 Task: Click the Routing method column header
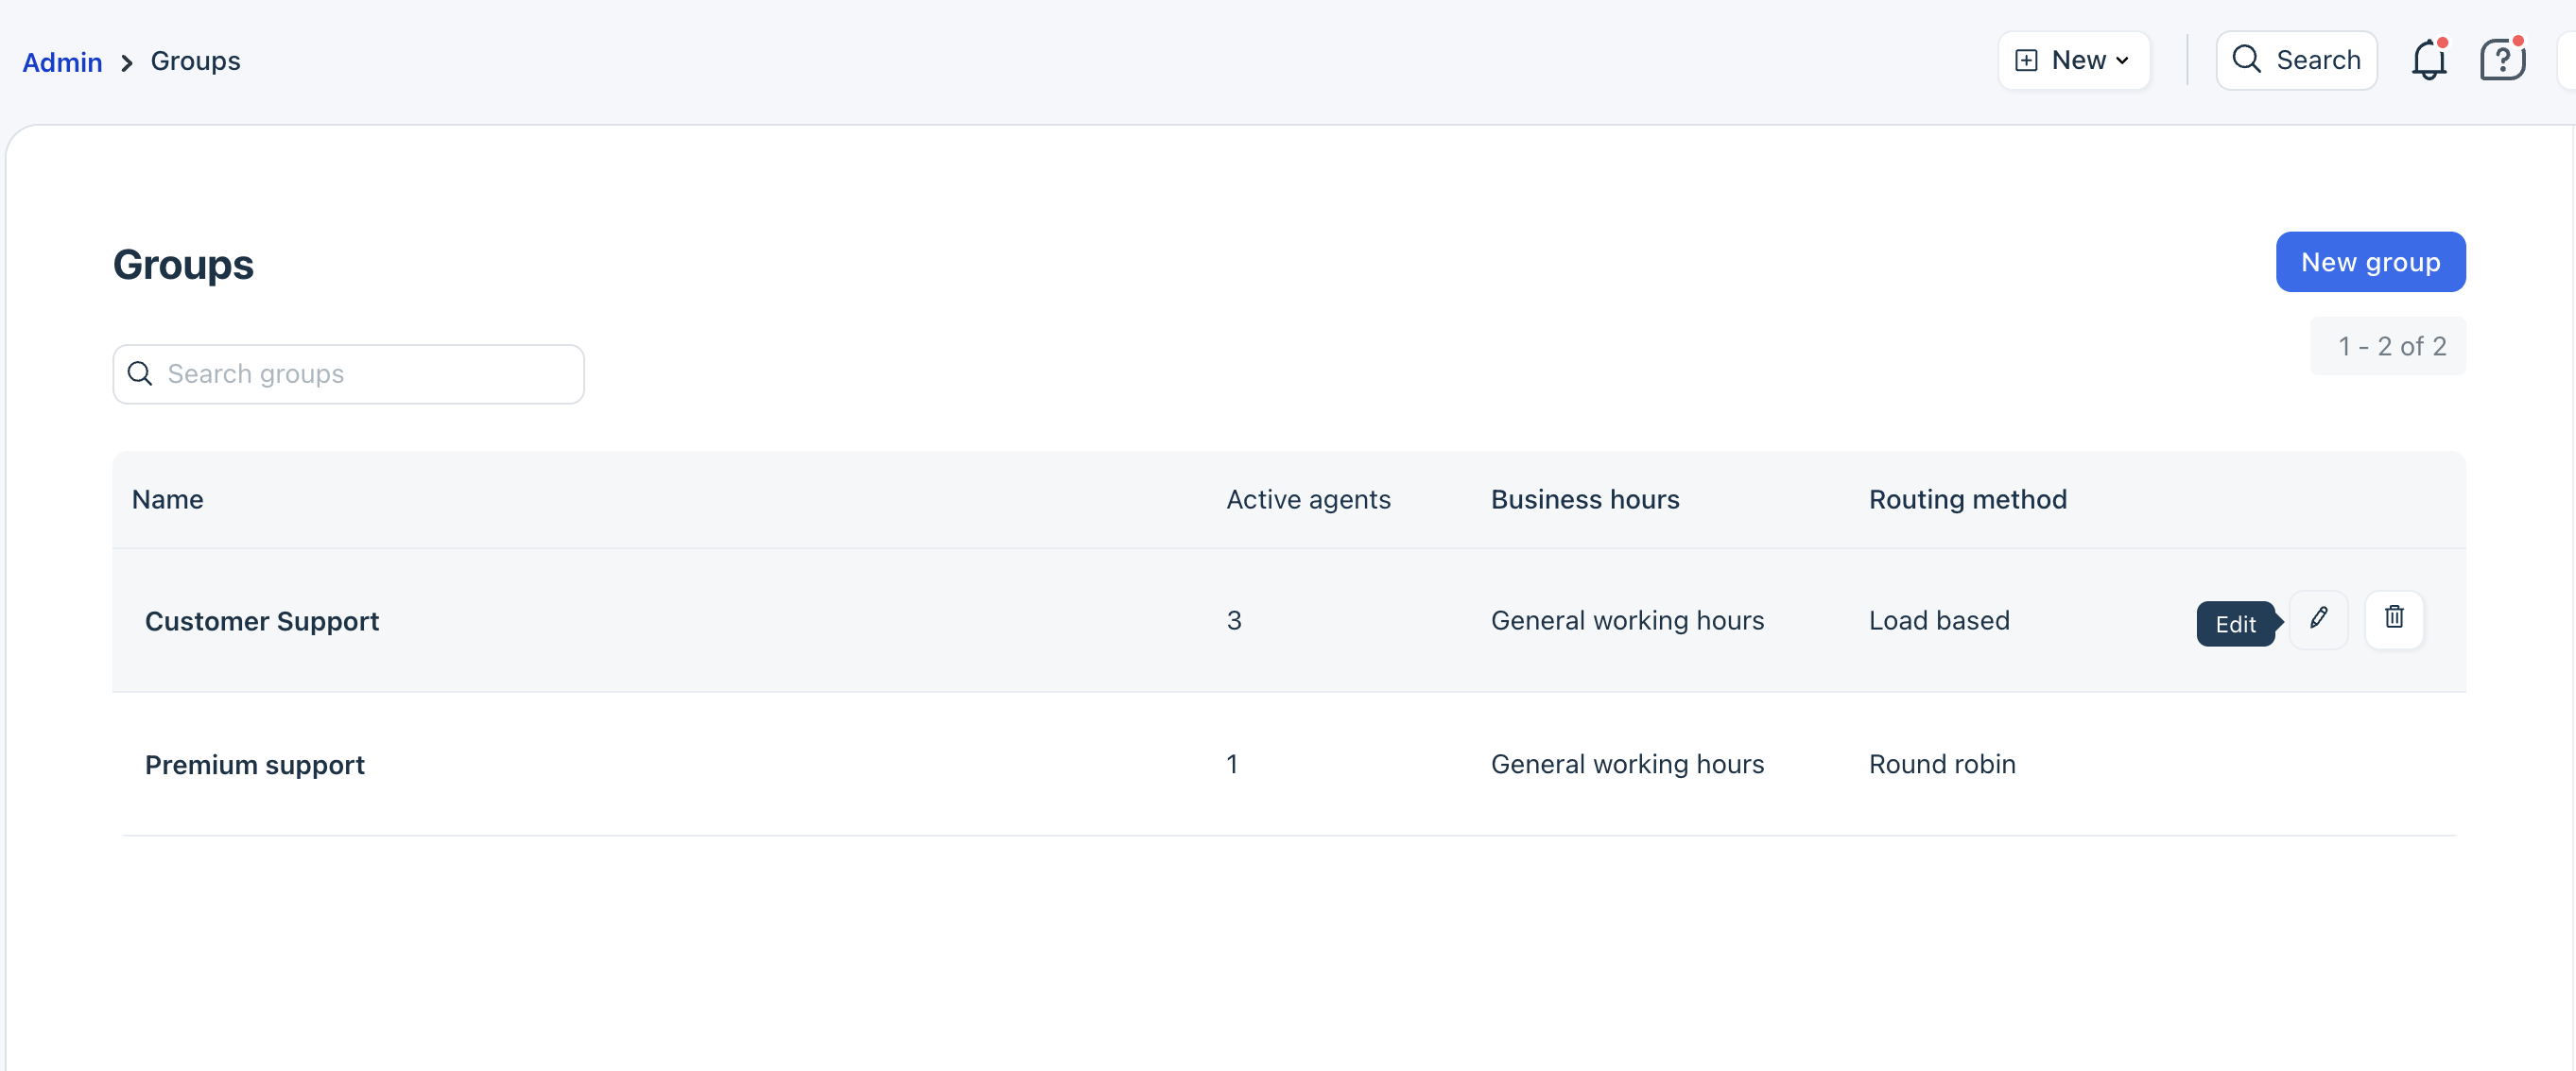click(x=1967, y=499)
